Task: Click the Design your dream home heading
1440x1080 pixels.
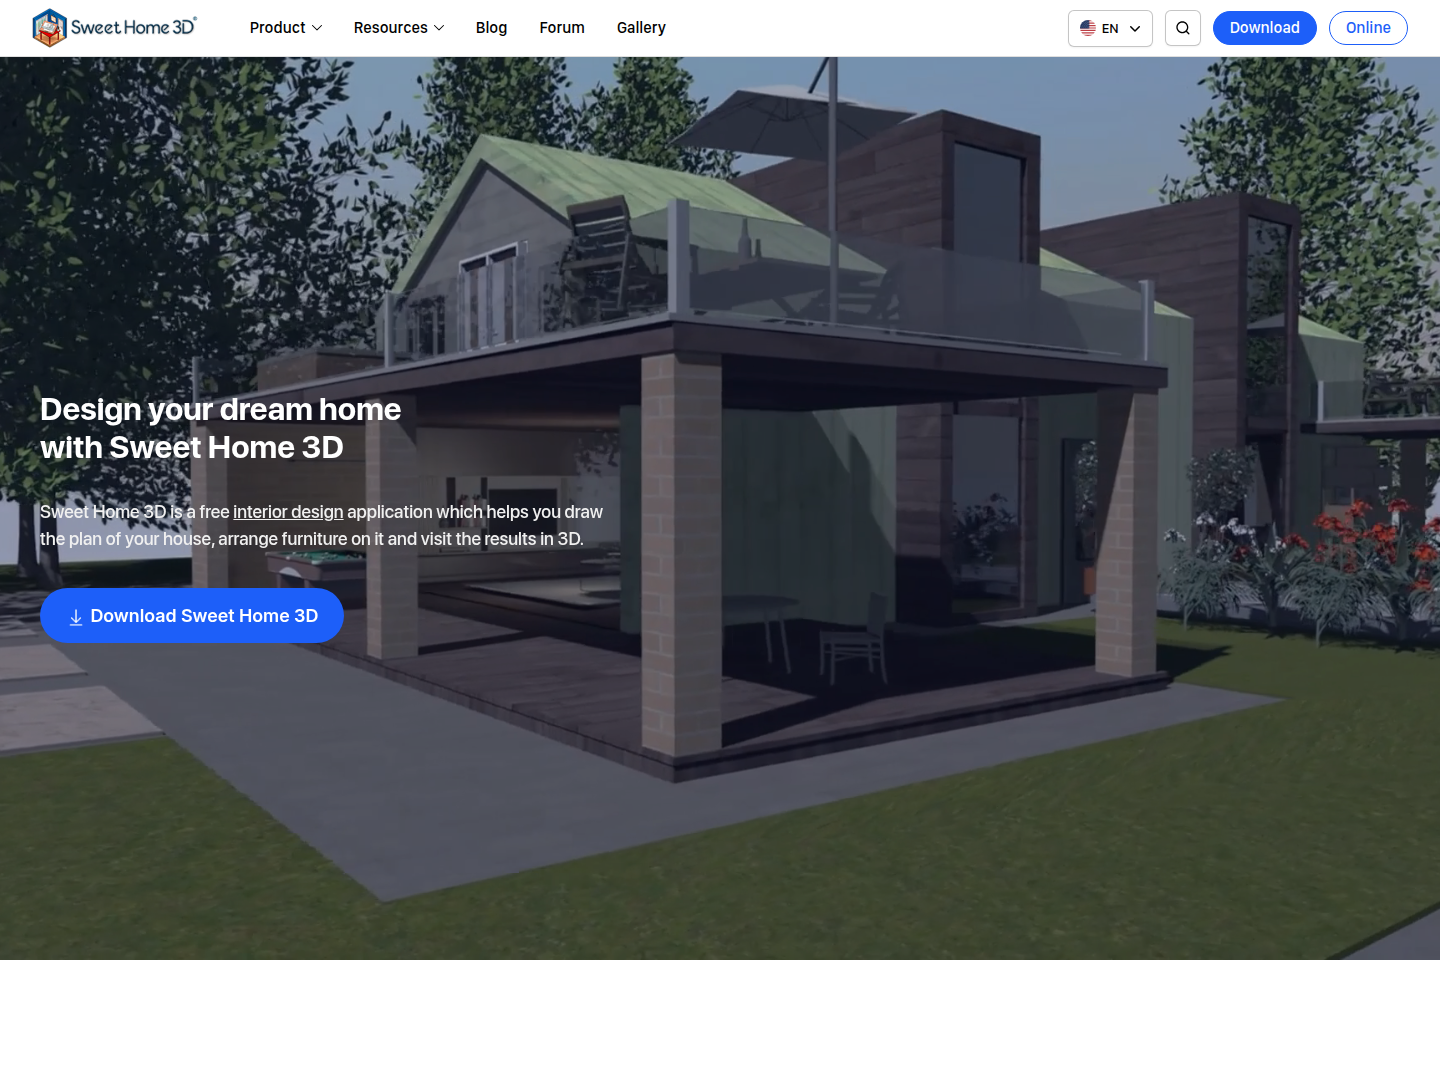Action: point(221,428)
